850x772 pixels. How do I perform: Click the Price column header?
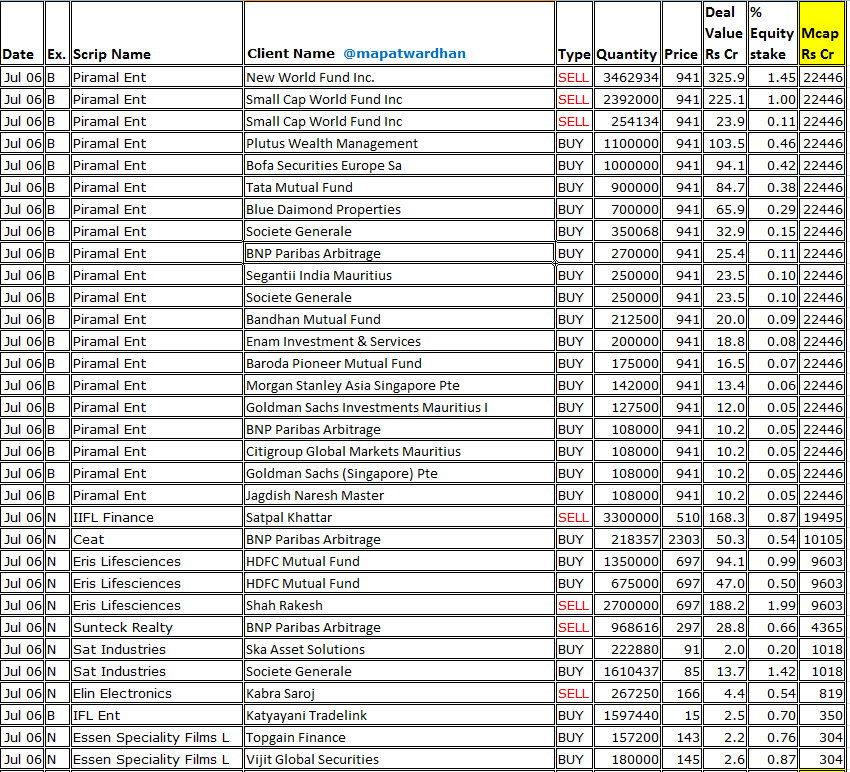[681, 33]
